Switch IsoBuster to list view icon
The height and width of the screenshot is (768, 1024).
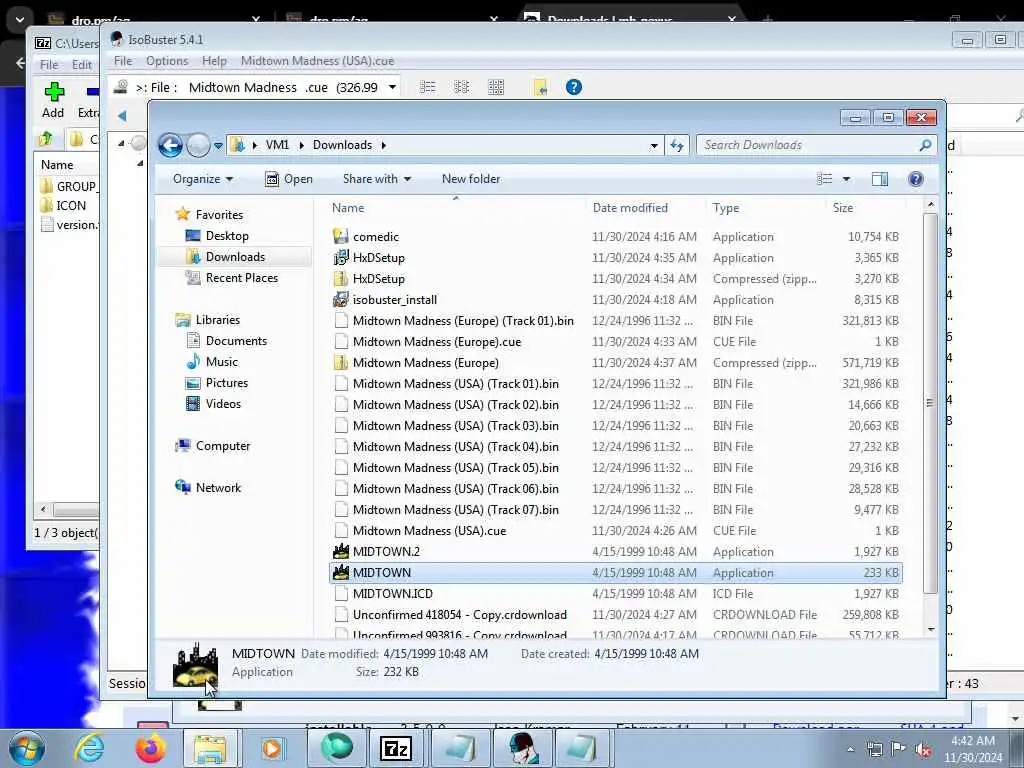click(427, 87)
